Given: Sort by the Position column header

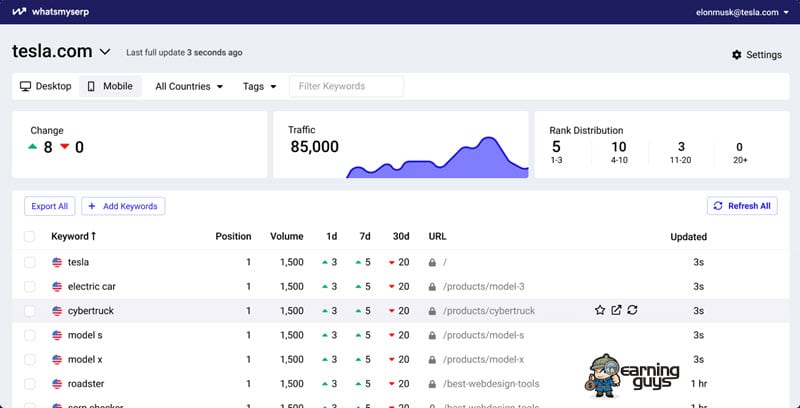Looking at the screenshot, I should click(x=233, y=236).
